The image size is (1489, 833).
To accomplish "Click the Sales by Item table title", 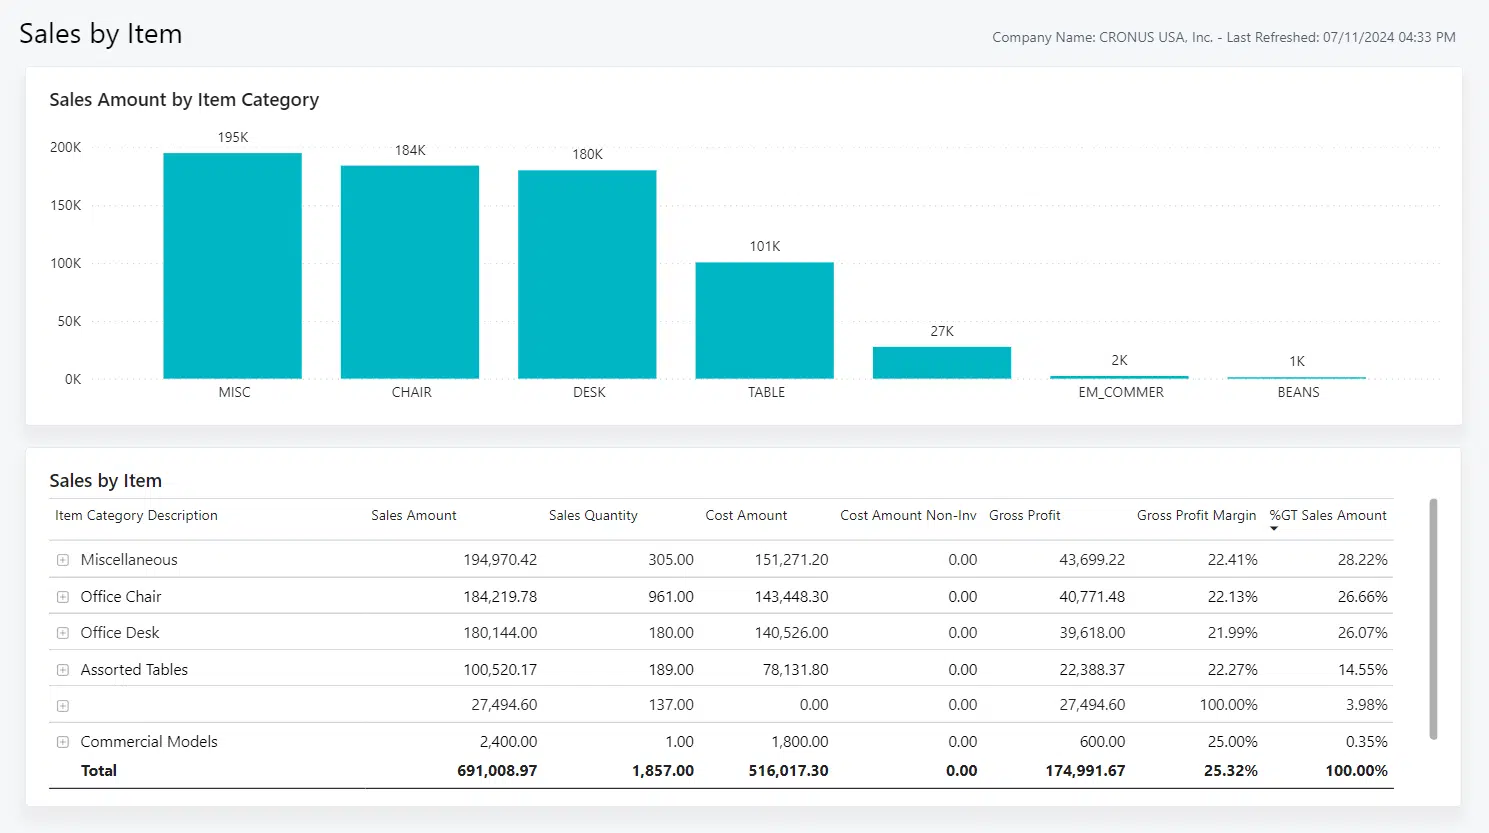I will click(x=105, y=481).
